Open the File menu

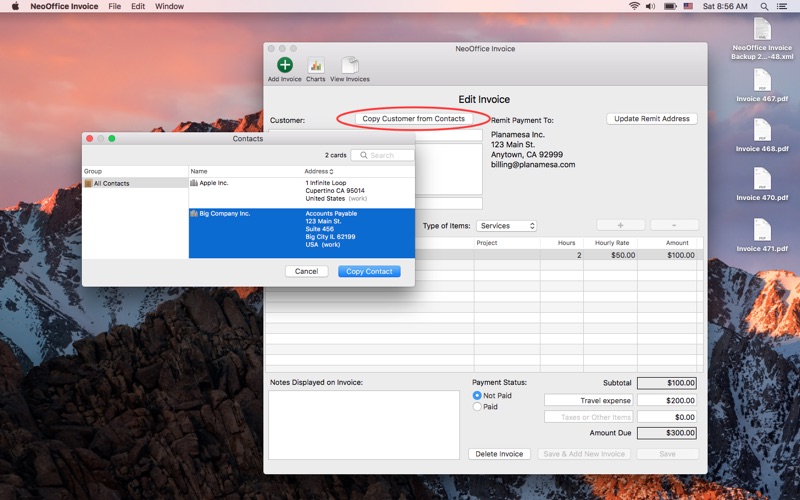114,6
